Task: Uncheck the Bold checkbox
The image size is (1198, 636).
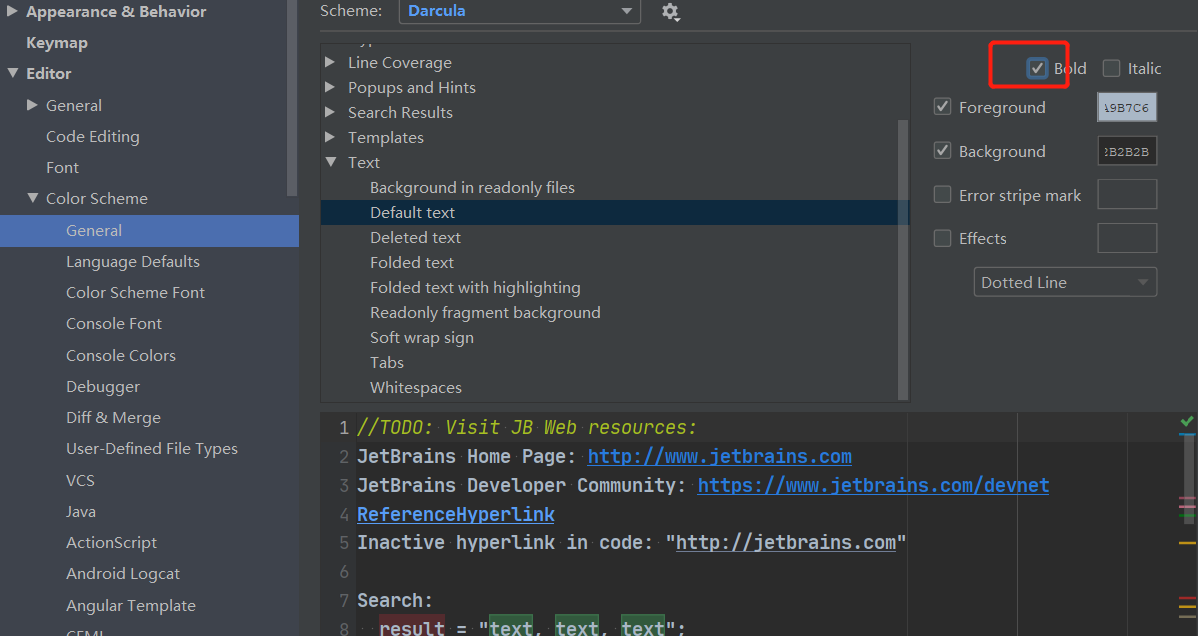Action: 1037,69
